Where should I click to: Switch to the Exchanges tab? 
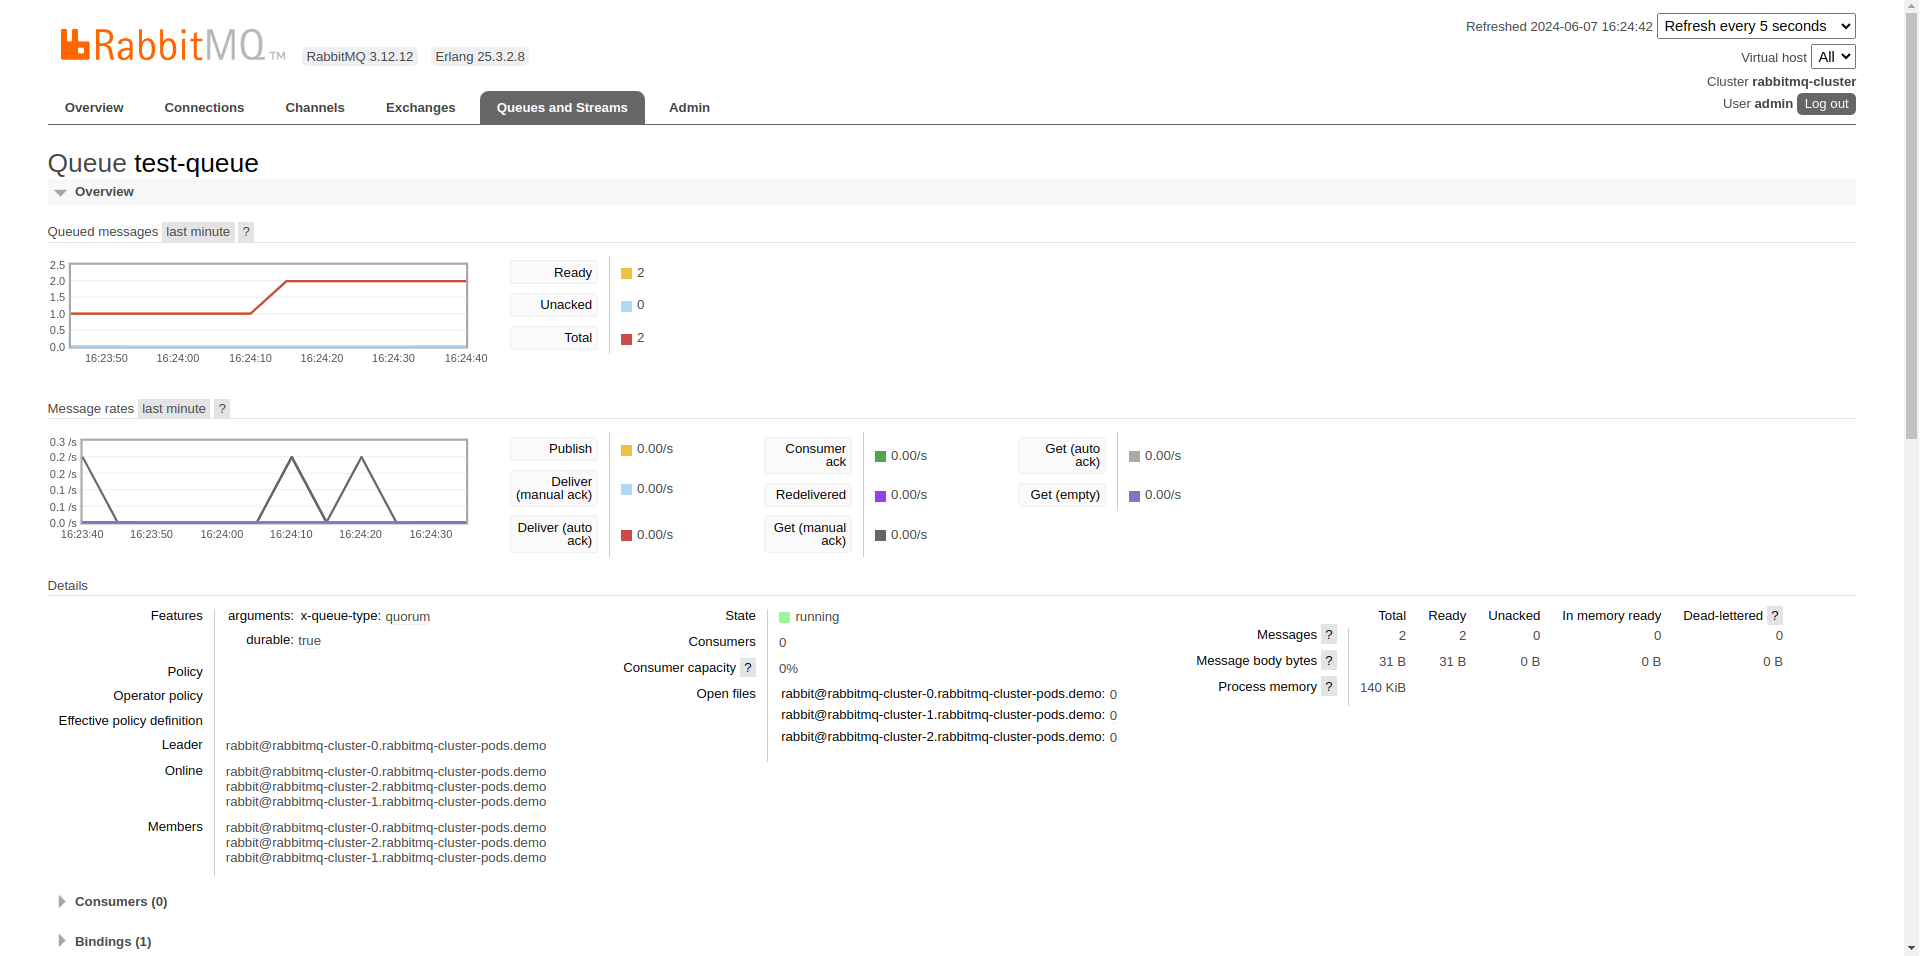click(420, 108)
